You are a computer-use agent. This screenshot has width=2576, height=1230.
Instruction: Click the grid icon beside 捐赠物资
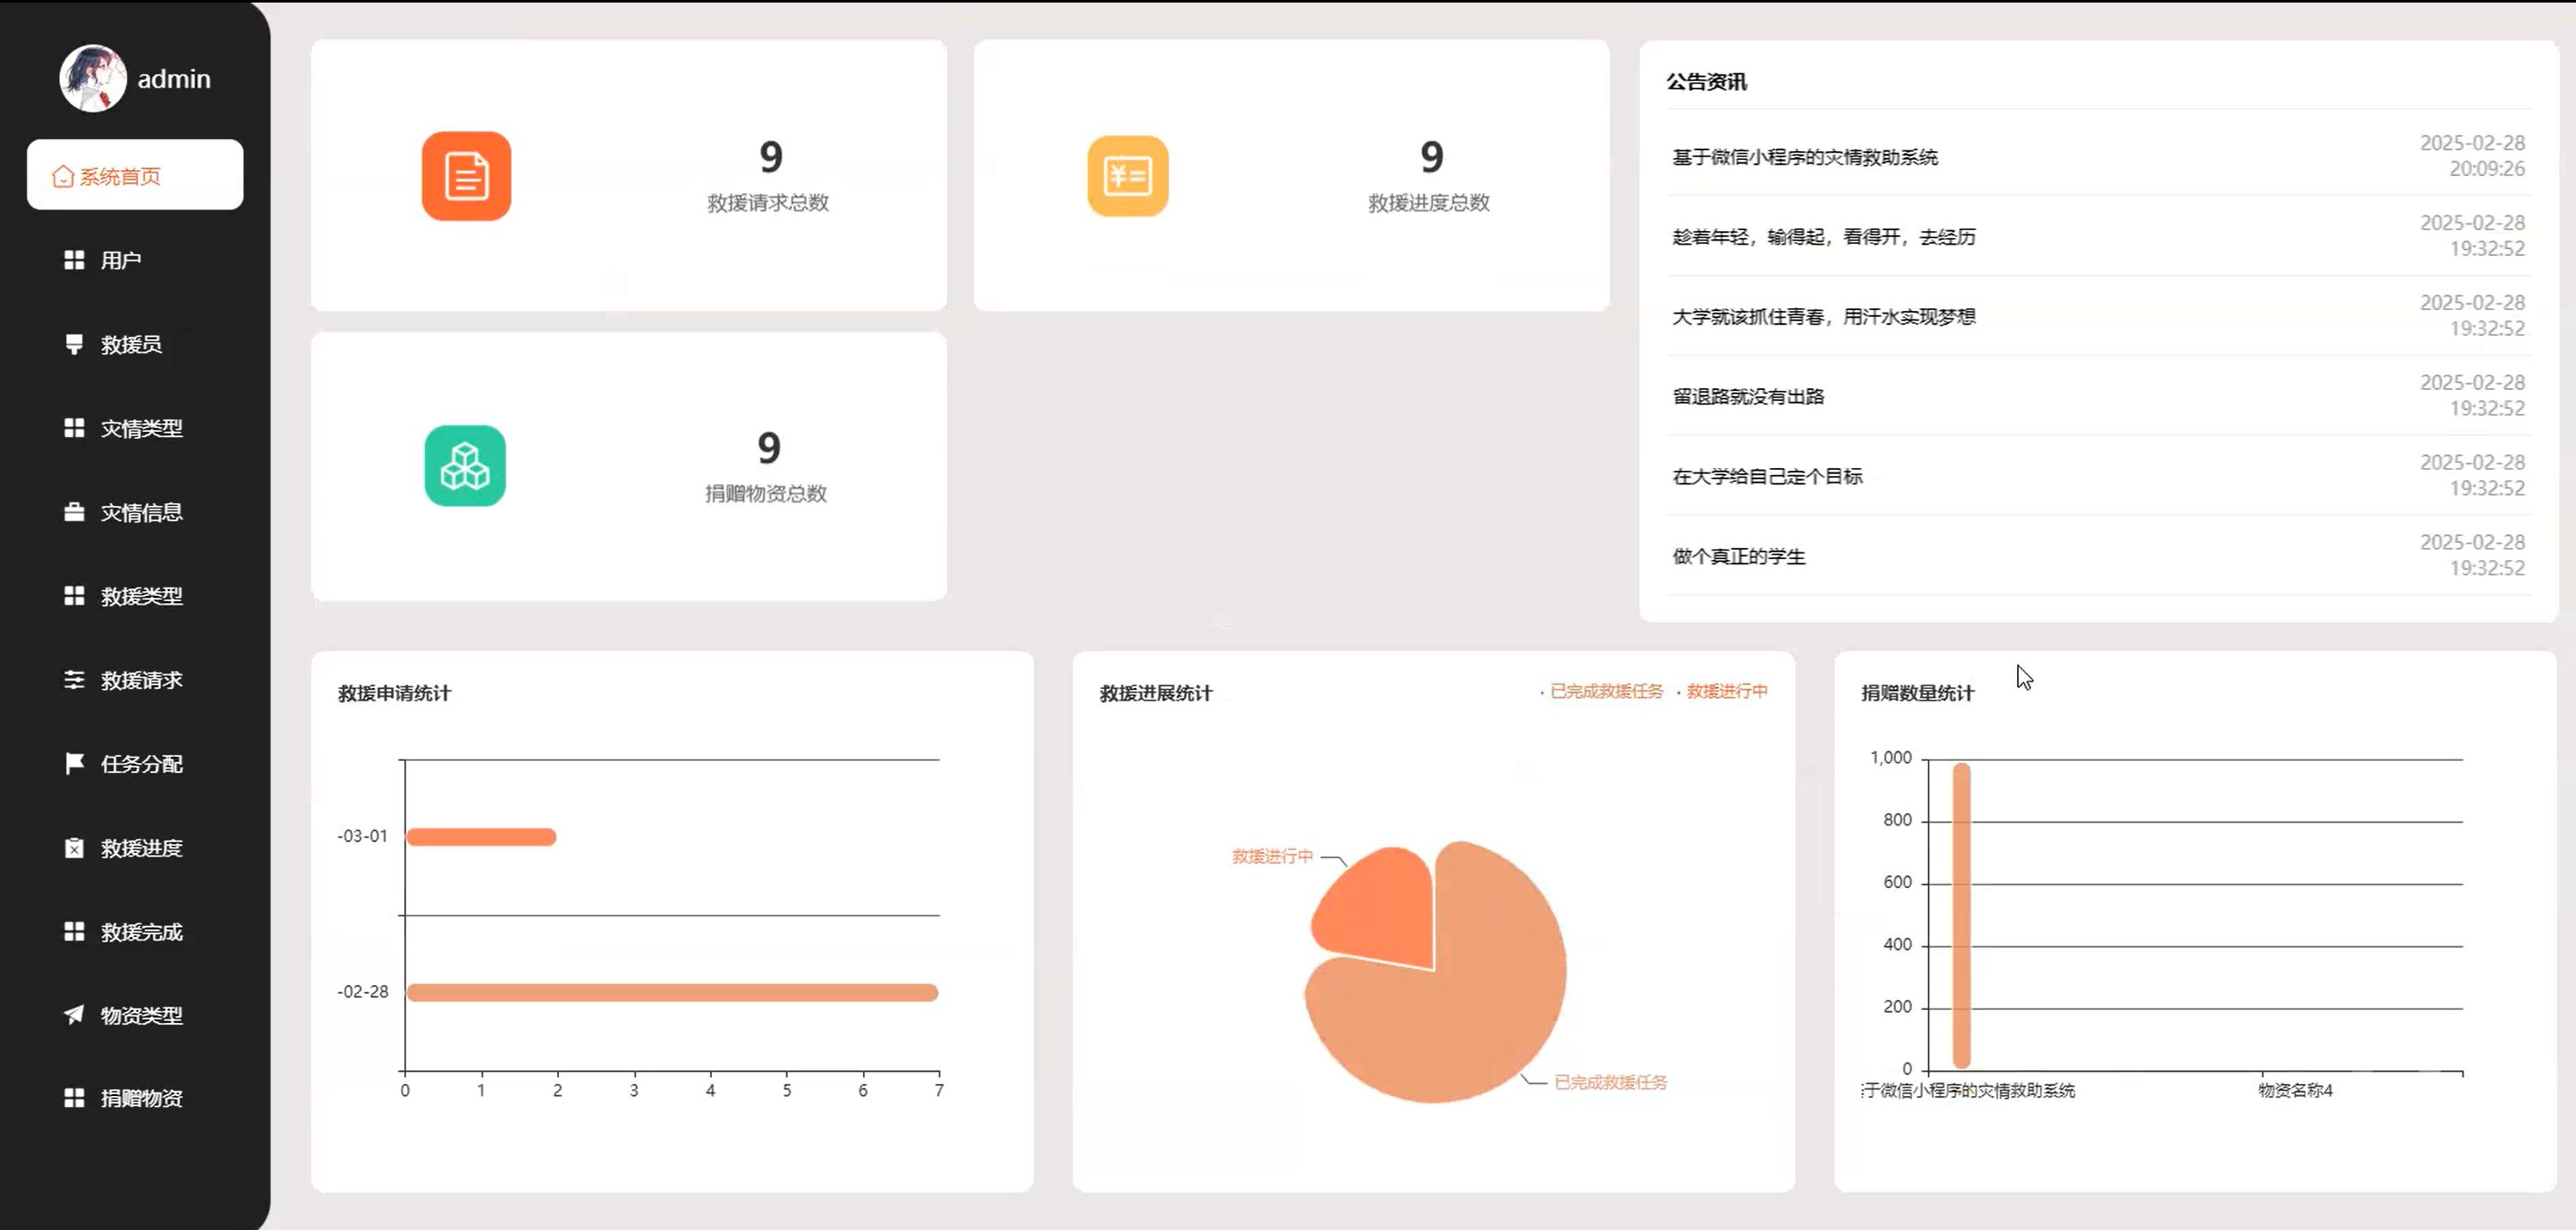[x=74, y=1098]
